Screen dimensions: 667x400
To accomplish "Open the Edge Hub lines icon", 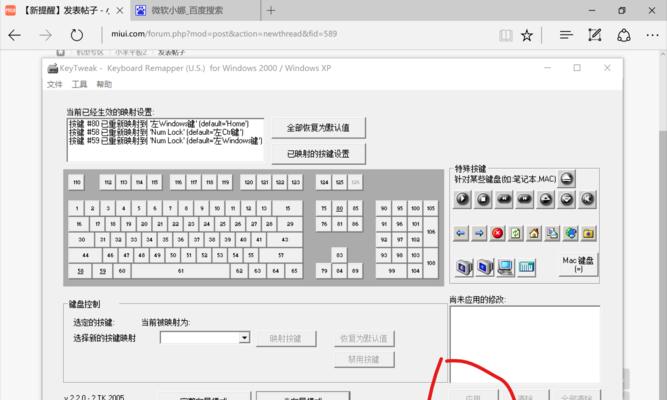I will point(566,35).
